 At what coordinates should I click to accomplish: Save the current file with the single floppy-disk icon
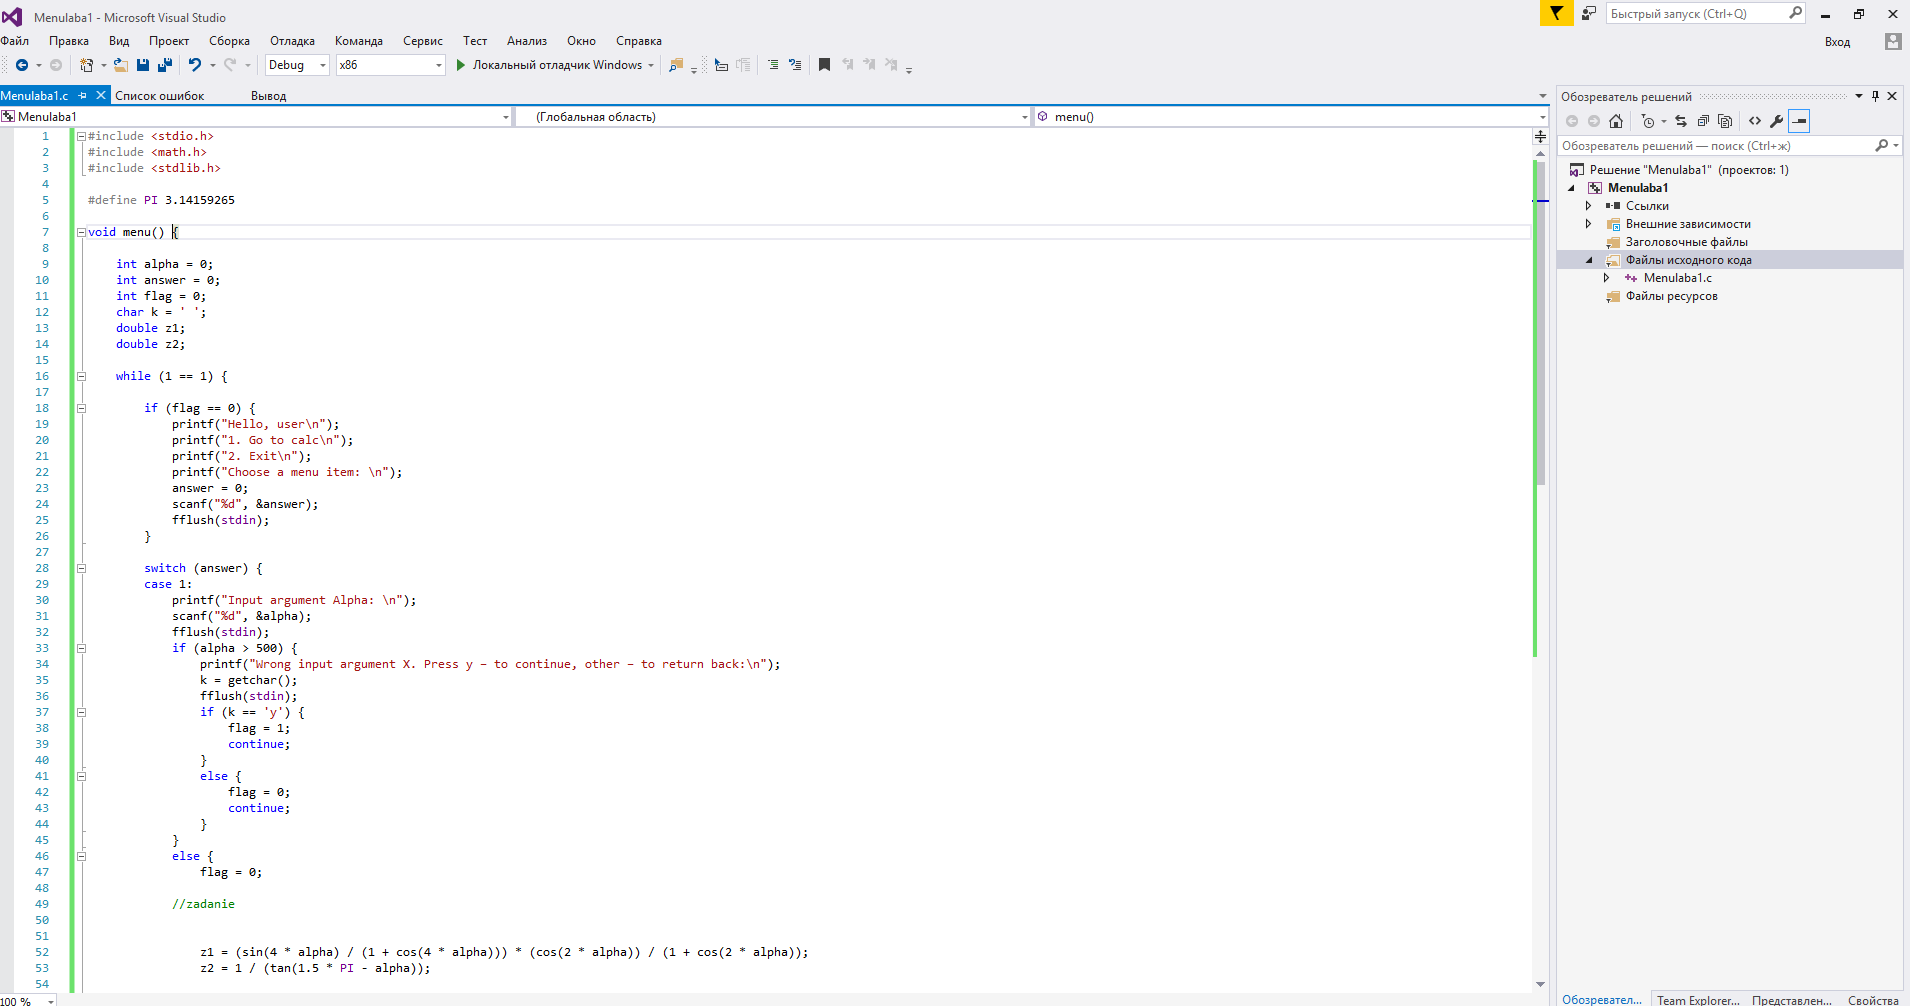click(x=143, y=65)
